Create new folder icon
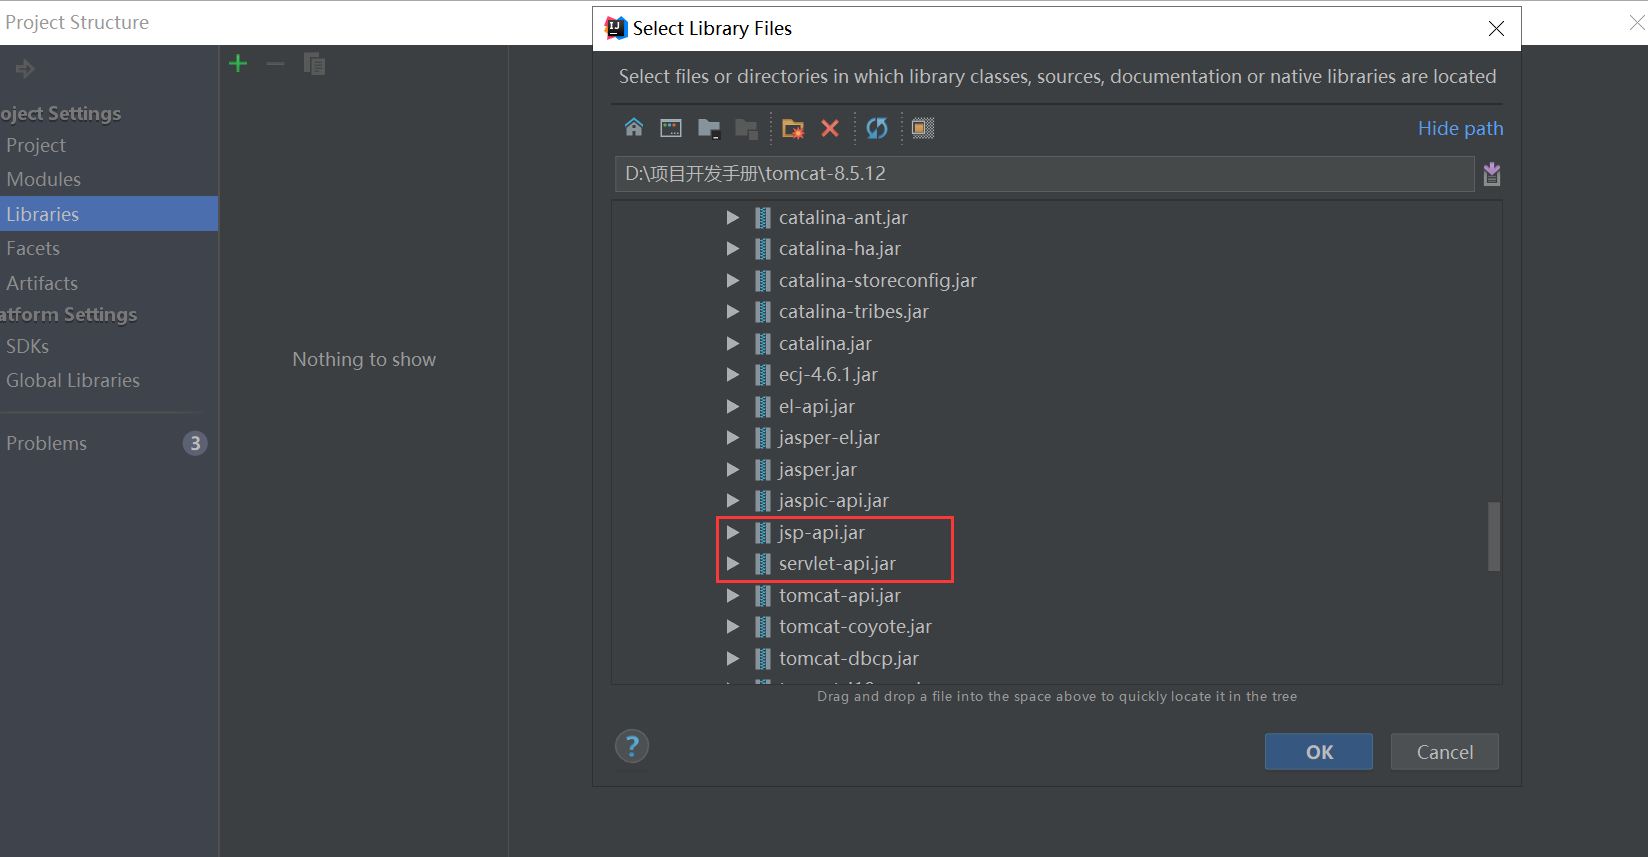 [x=793, y=128]
